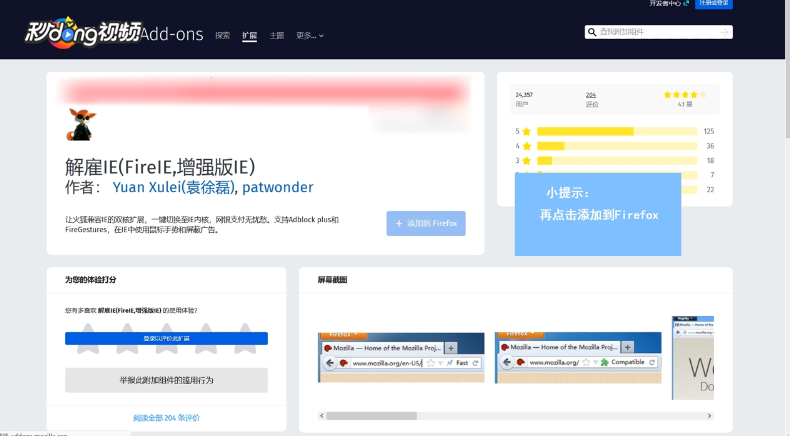The width and height of the screenshot is (790, 436).
Task: Click the 3 star icon in rating breakdown
Action: (526, 161)
